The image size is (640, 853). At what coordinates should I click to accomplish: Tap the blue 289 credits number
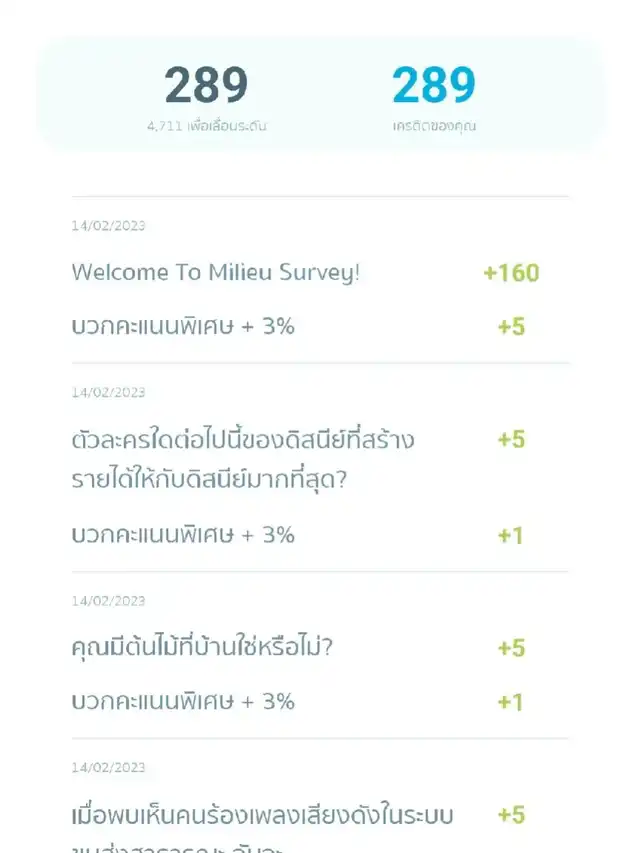click(x=433, y=86)
